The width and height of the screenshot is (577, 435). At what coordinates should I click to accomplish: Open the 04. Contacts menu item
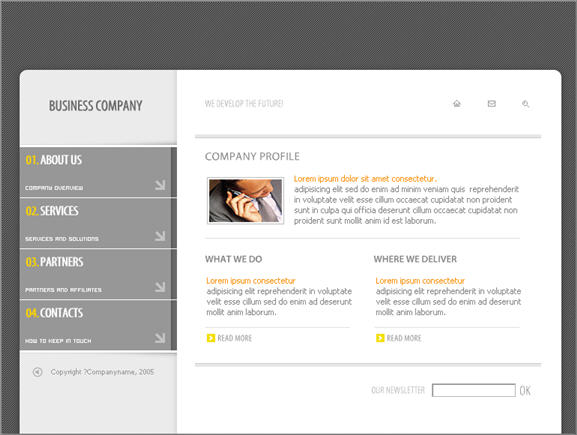[54, 313]
